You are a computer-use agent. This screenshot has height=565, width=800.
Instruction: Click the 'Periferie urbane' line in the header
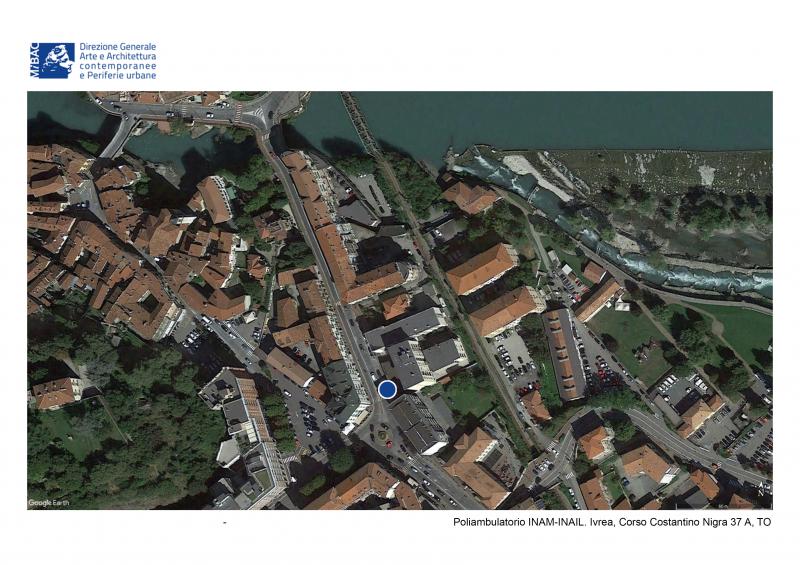click(x=117, y=76)
